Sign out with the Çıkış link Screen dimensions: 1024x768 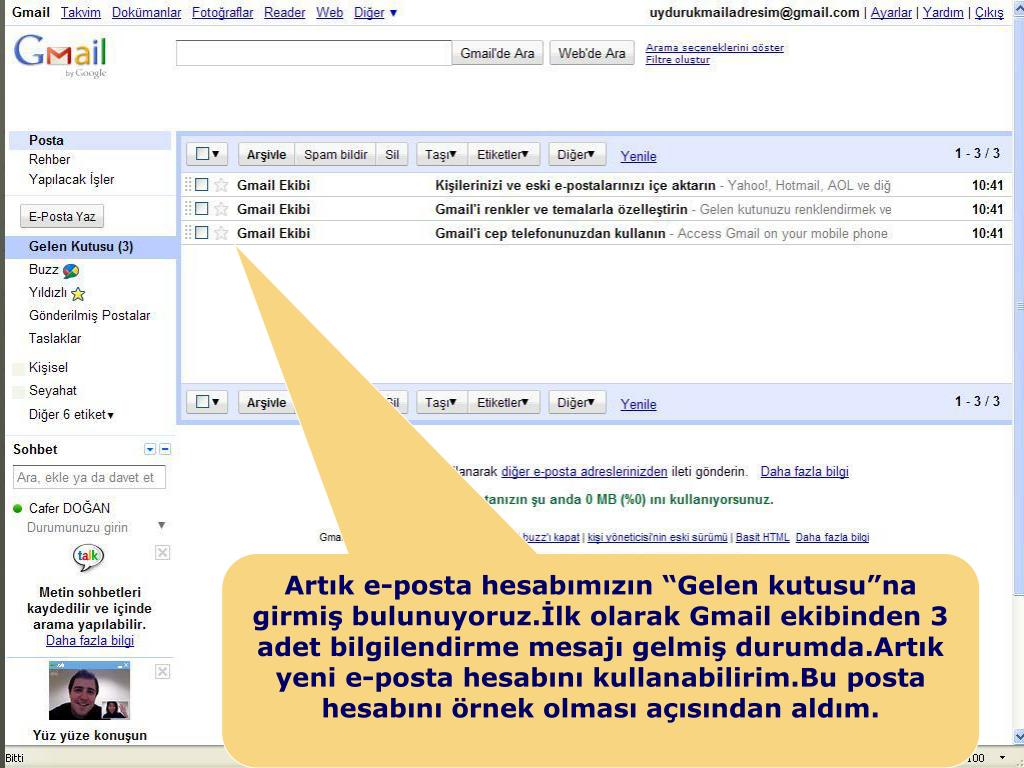(989, 12)
